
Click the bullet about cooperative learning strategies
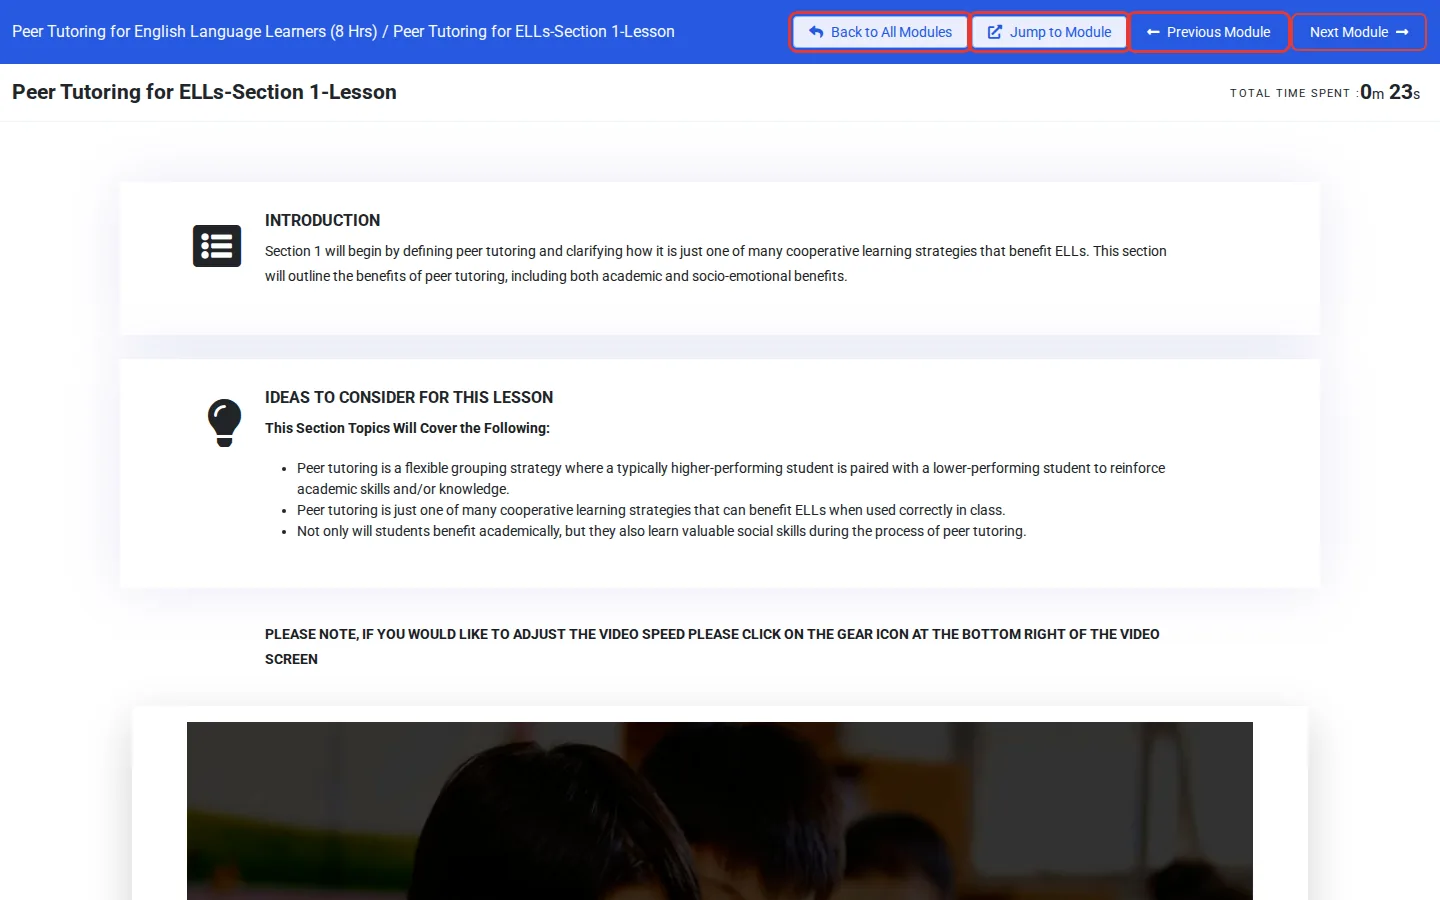[x=651, y=510]
